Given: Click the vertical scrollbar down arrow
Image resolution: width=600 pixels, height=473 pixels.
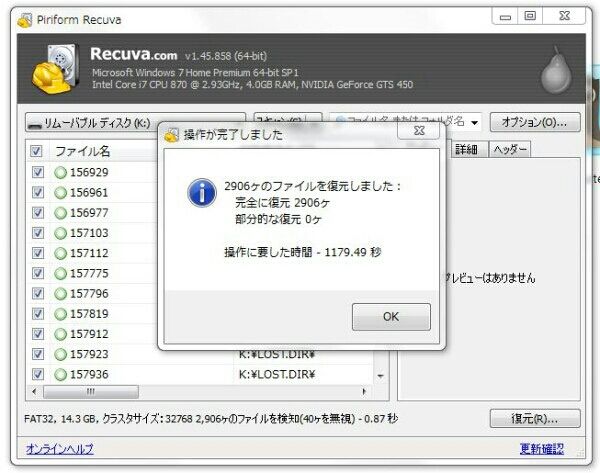Looking at the screenshot, I should click(x=380, y=376).
